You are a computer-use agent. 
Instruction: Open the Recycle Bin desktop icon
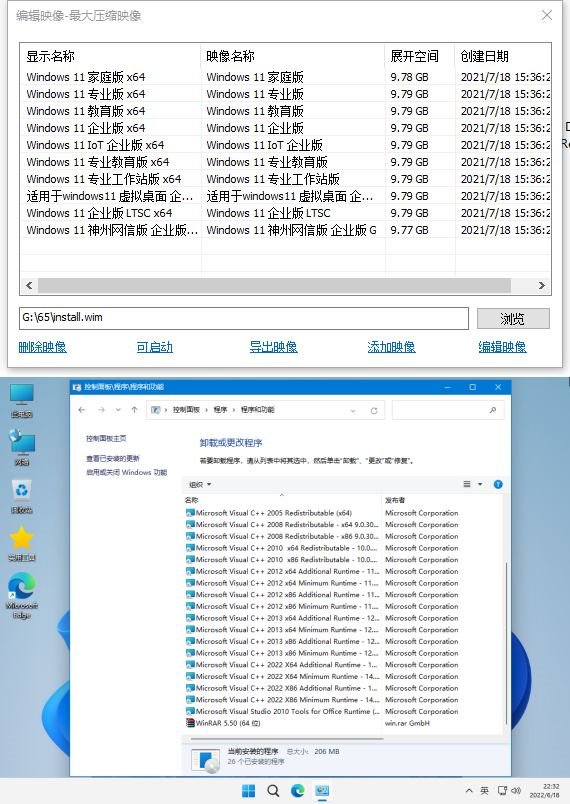[x=22, y=495]
